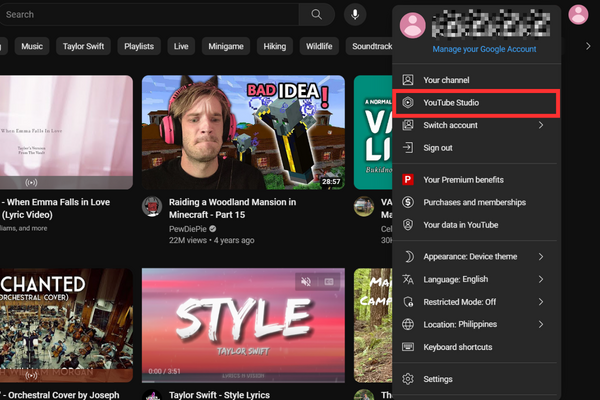Show more category chips with right arrow
Image resolution: width=600 pixels, height=400 pixels.
(588, 46)
